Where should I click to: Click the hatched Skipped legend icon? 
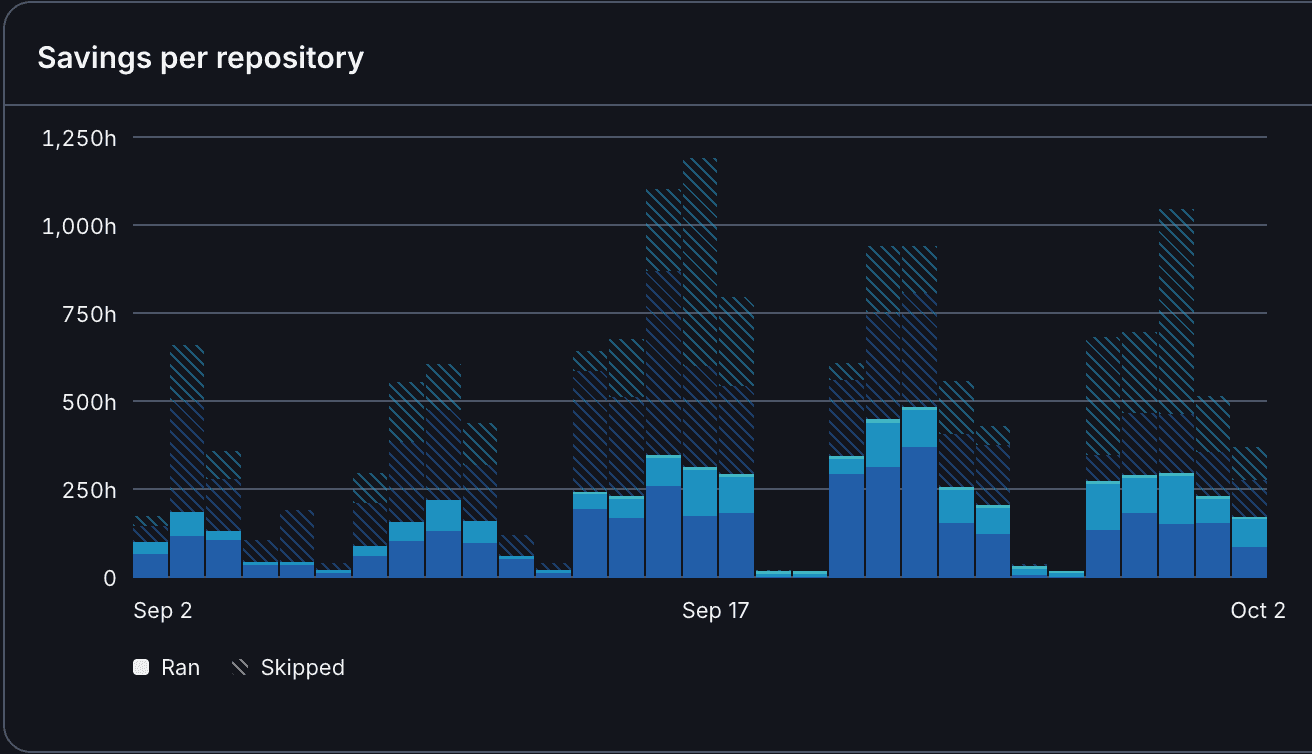click(240, 668)
